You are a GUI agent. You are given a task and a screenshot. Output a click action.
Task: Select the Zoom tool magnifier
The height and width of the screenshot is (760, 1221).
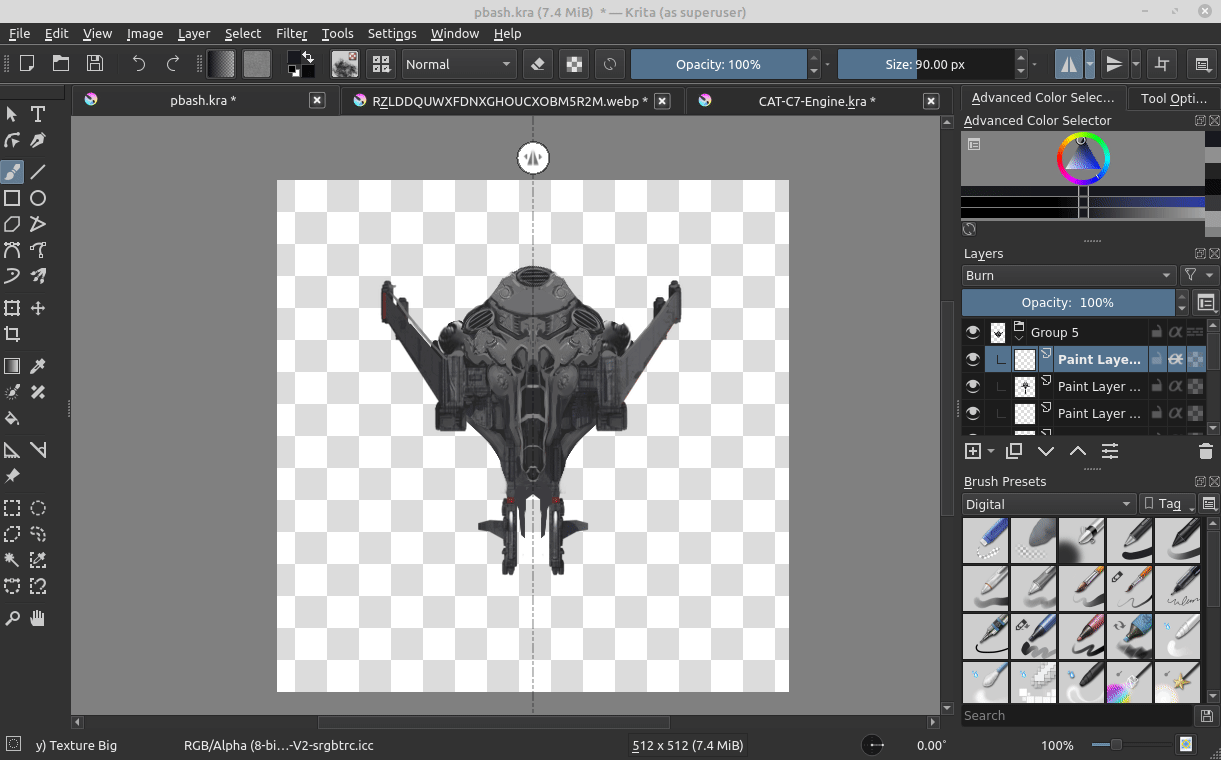12,619
